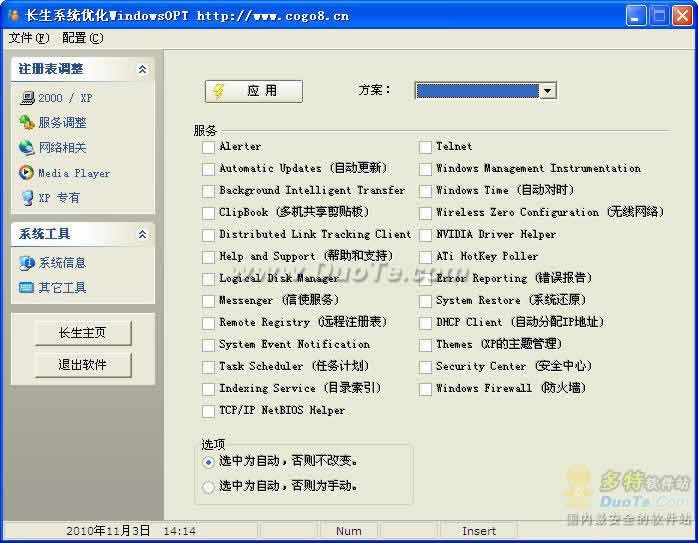
Task: Click the 长生主页 button
Action: tap(83, 332)
